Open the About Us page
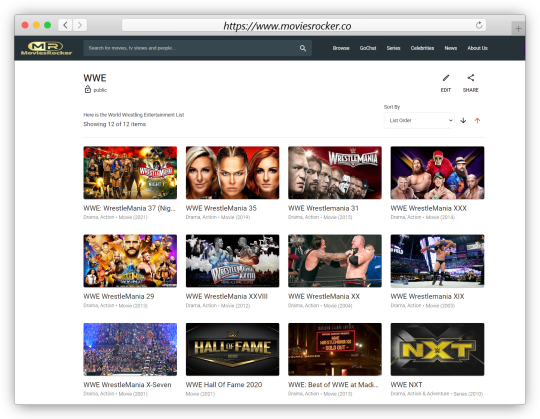Screen dimensions: 540x419 pos(477,48)
